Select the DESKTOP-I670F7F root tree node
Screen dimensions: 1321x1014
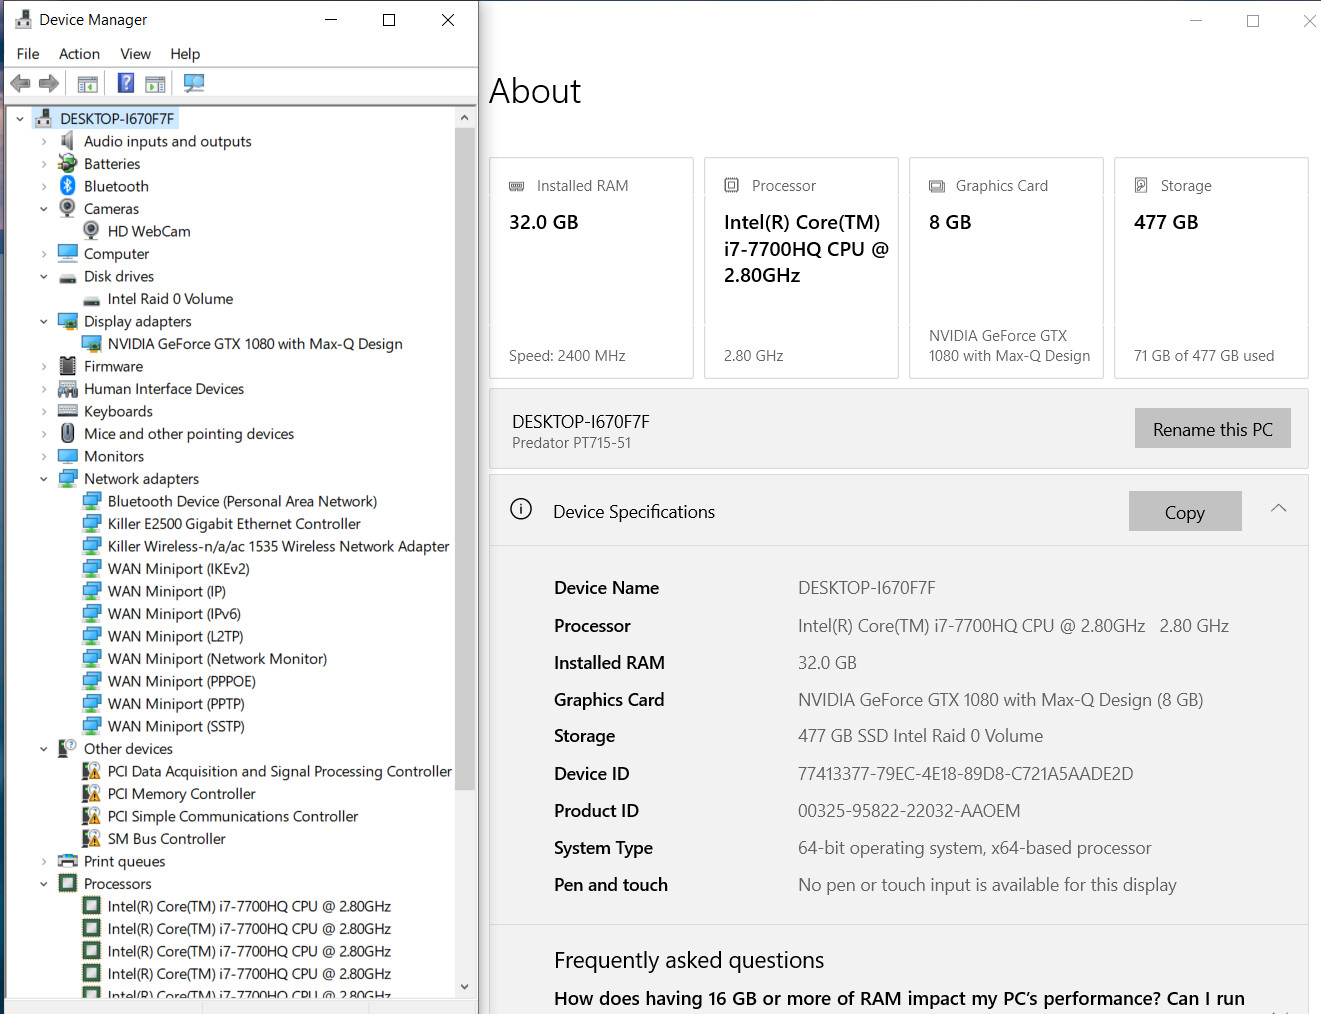117,118
